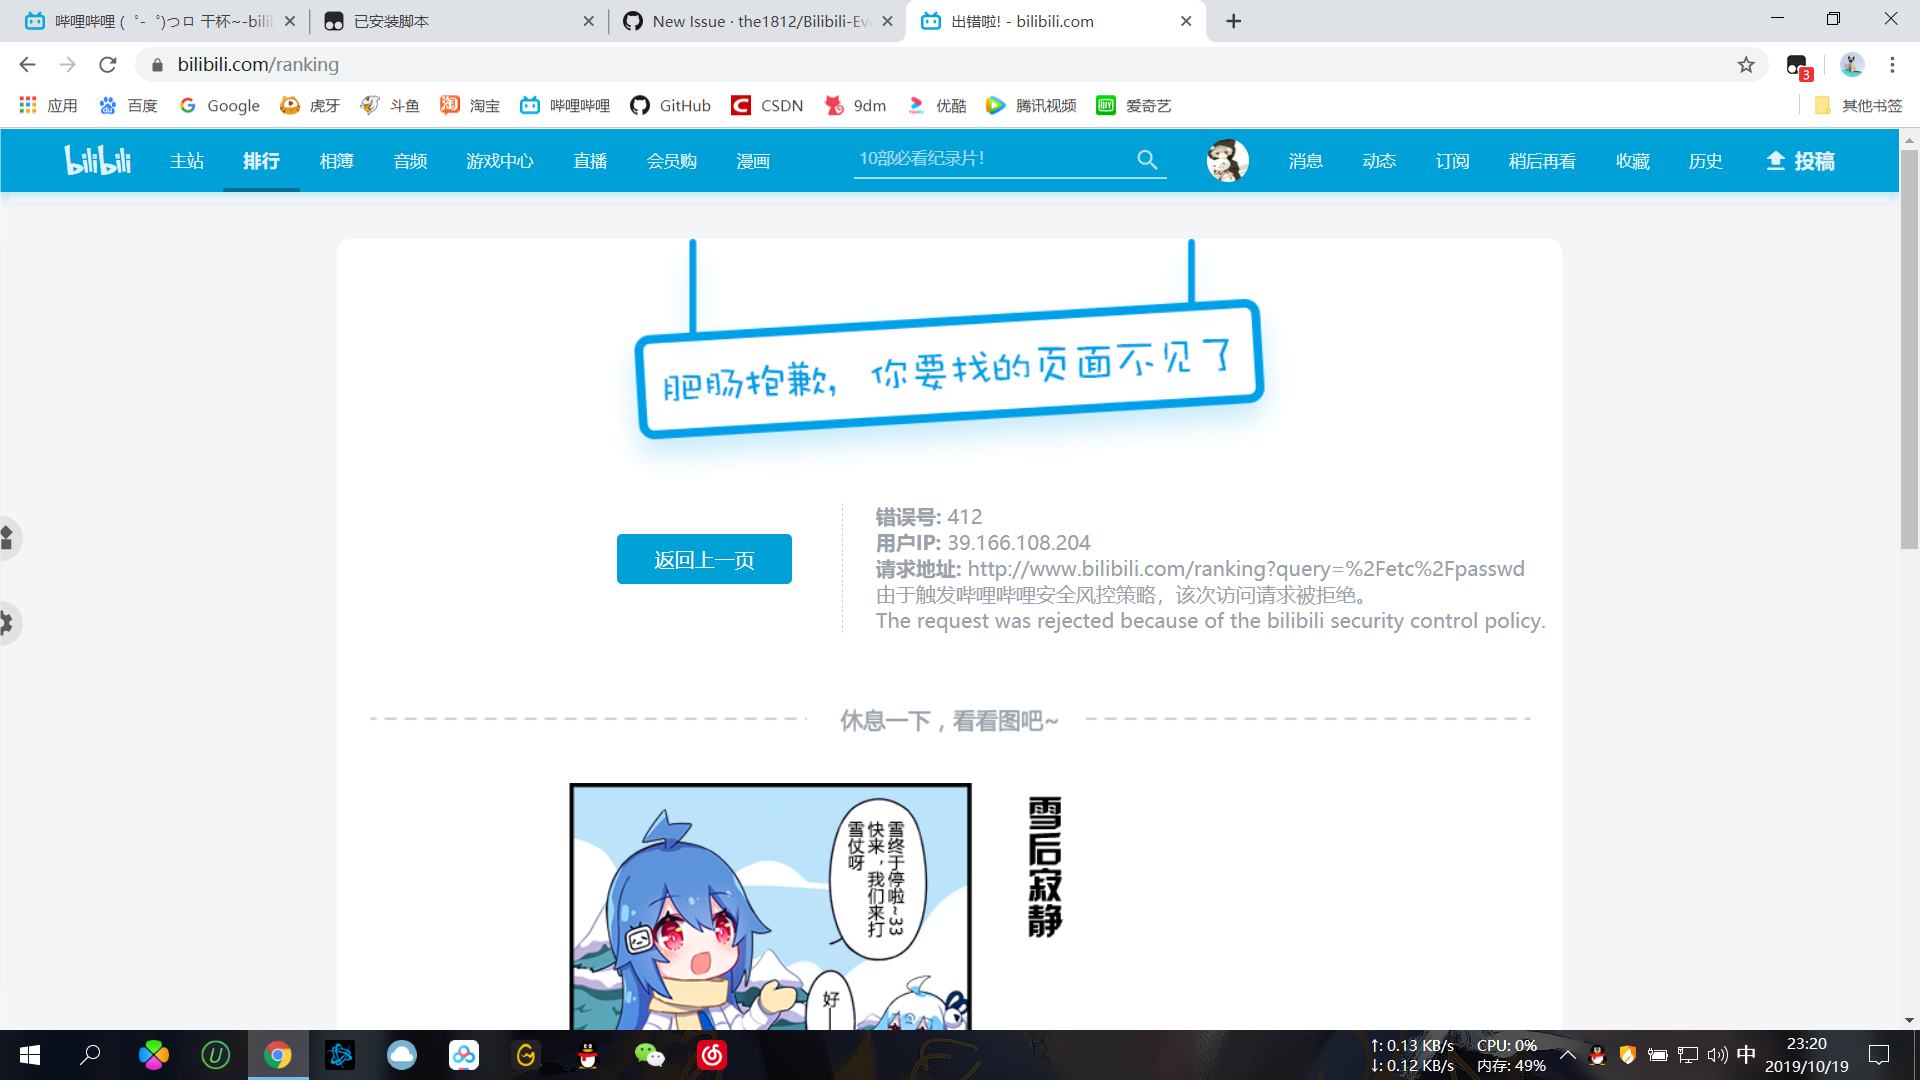Open 会员购 navigation link
This screenshot has height=1080, width=1920.
point(672,161)
